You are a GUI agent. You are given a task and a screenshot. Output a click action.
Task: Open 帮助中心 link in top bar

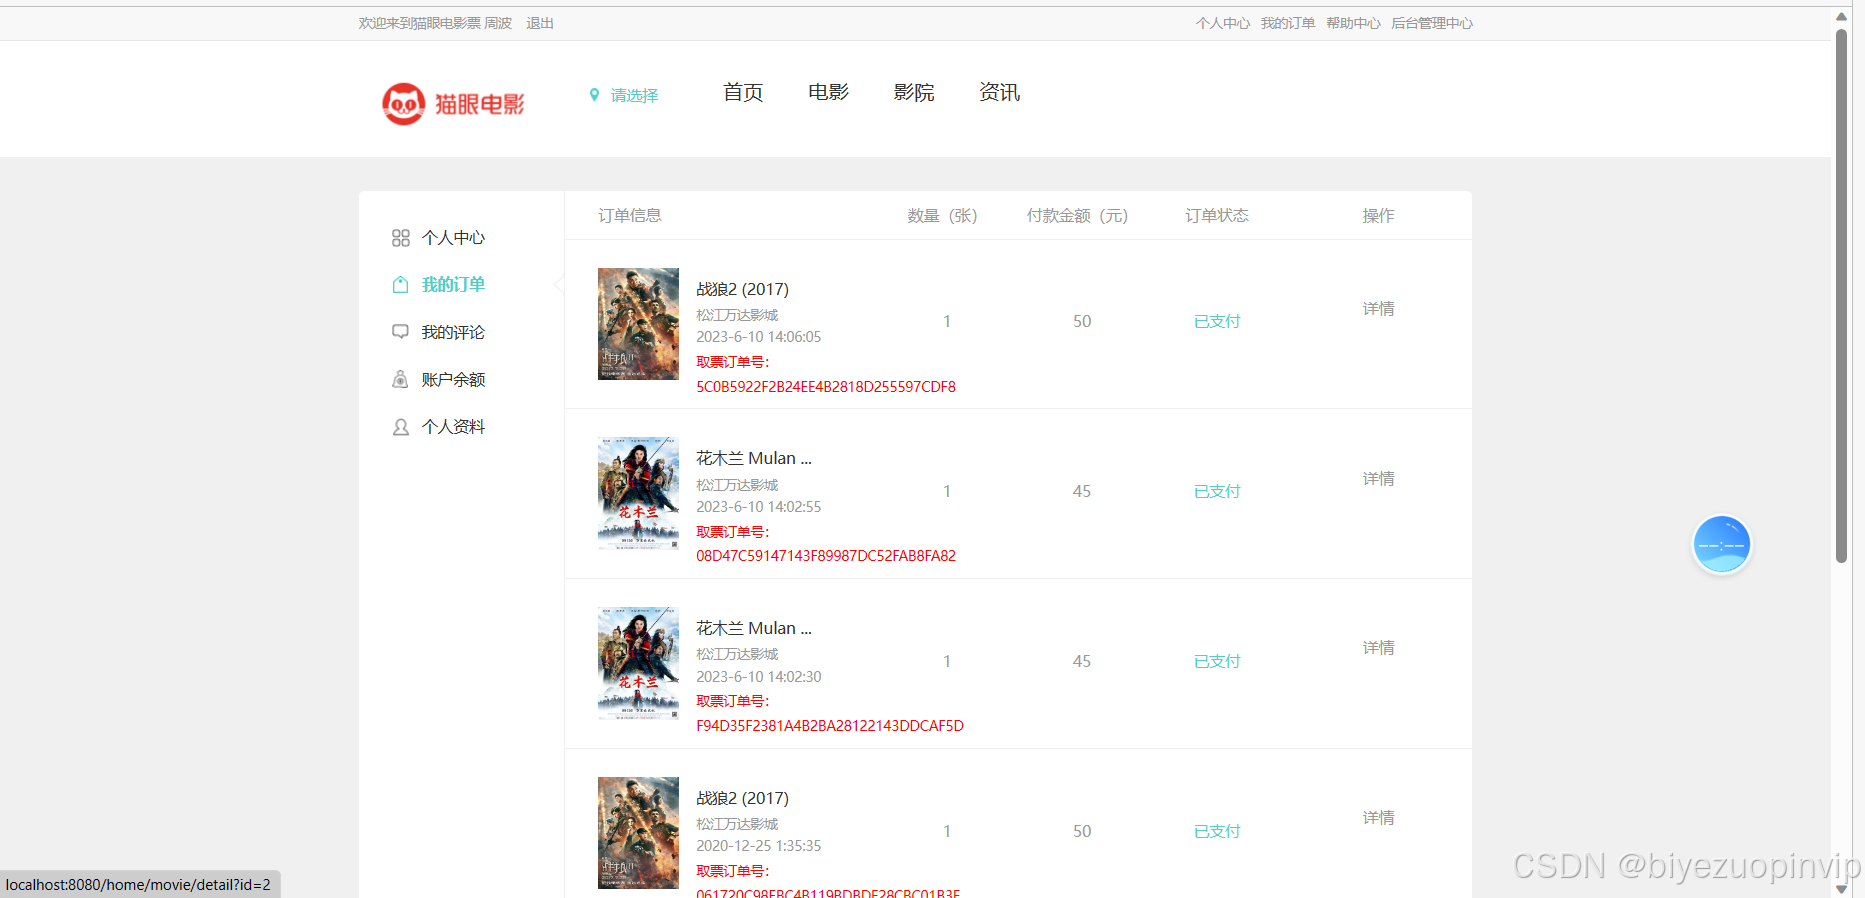(x=1353, y=23)
